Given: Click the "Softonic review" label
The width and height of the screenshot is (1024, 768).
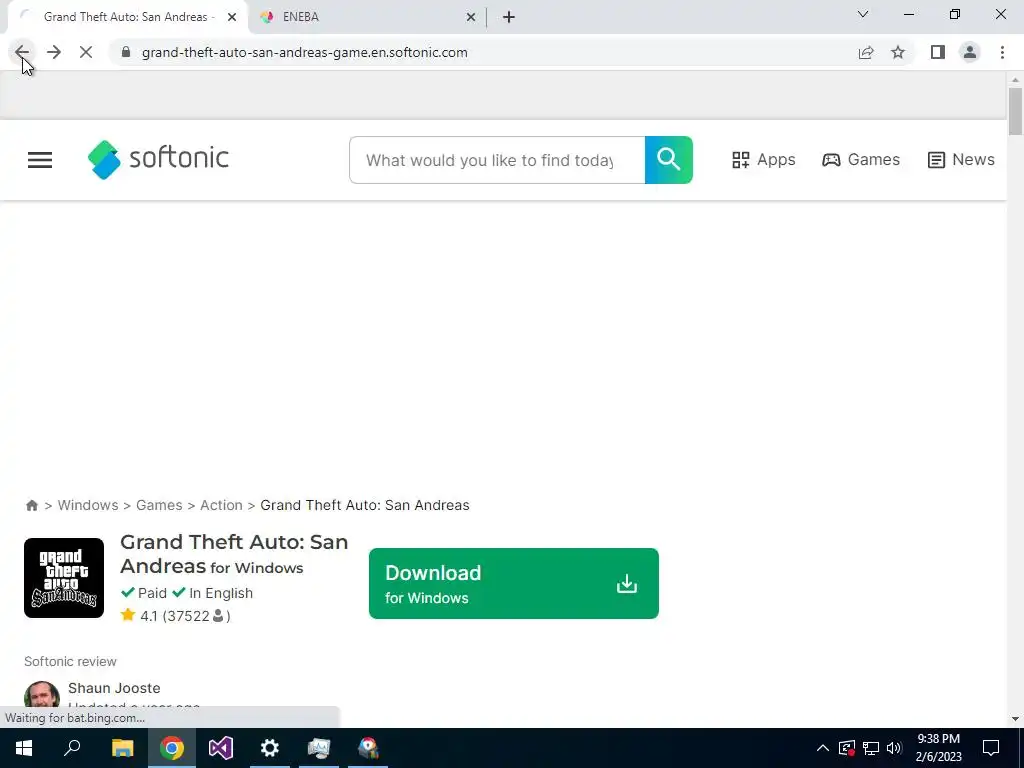Looking at the screenshot, I should [71, 662].
